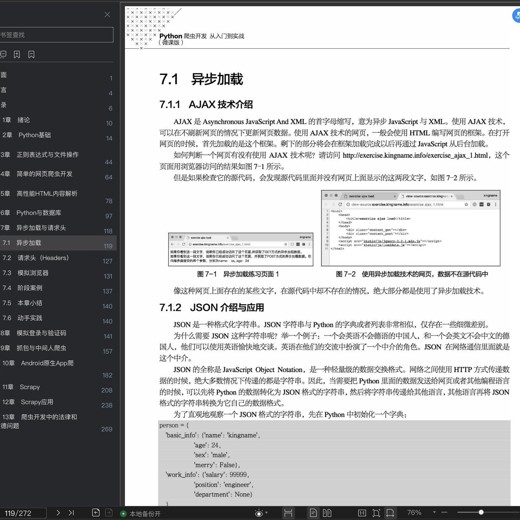Click the 7.1.2 JSON 介绍与应用 heading

212,307
